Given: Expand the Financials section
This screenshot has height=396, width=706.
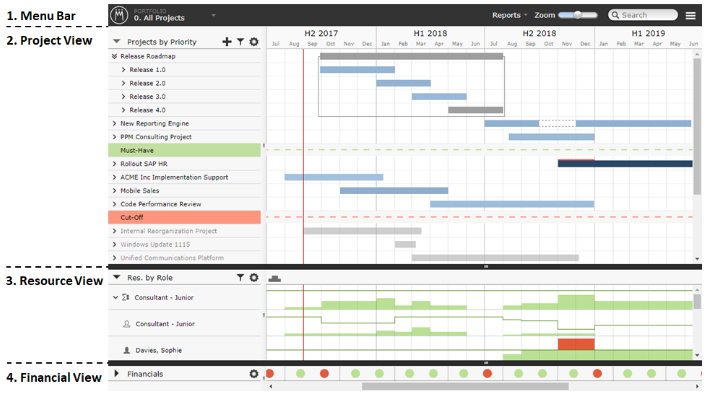Looking at the screenshot, I should [x=117, y=374].
